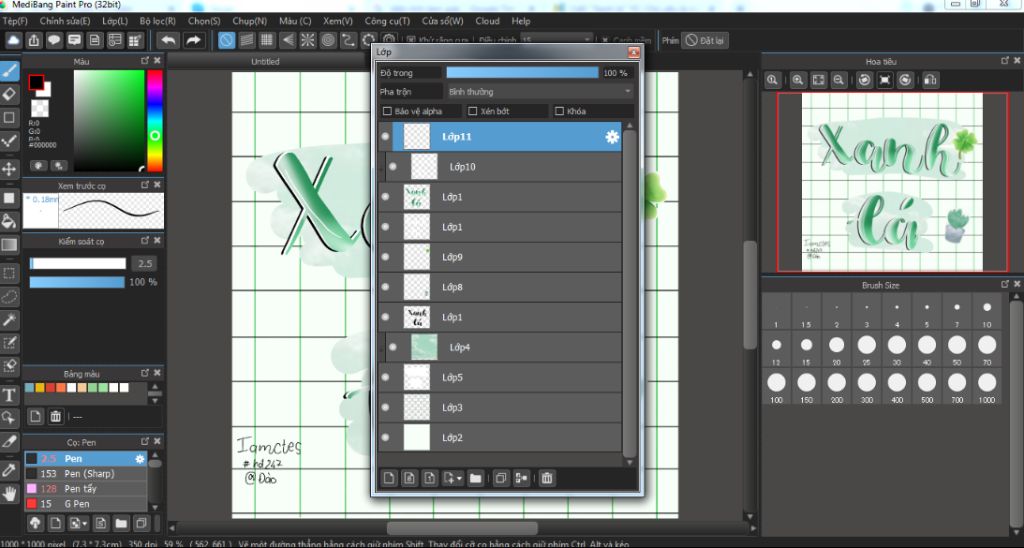Viewport: 1024px width, 548px height.
Task: Select the Eraser tool
Action: click(9, 94)
